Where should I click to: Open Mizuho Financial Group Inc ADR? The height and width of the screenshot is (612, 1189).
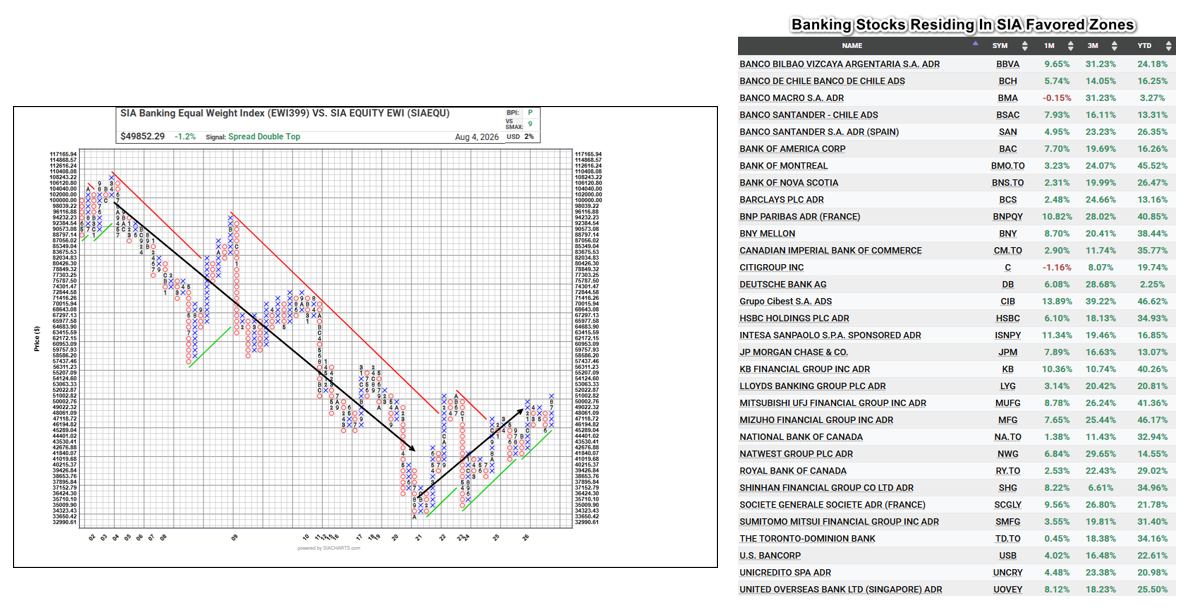coord(816,420)
